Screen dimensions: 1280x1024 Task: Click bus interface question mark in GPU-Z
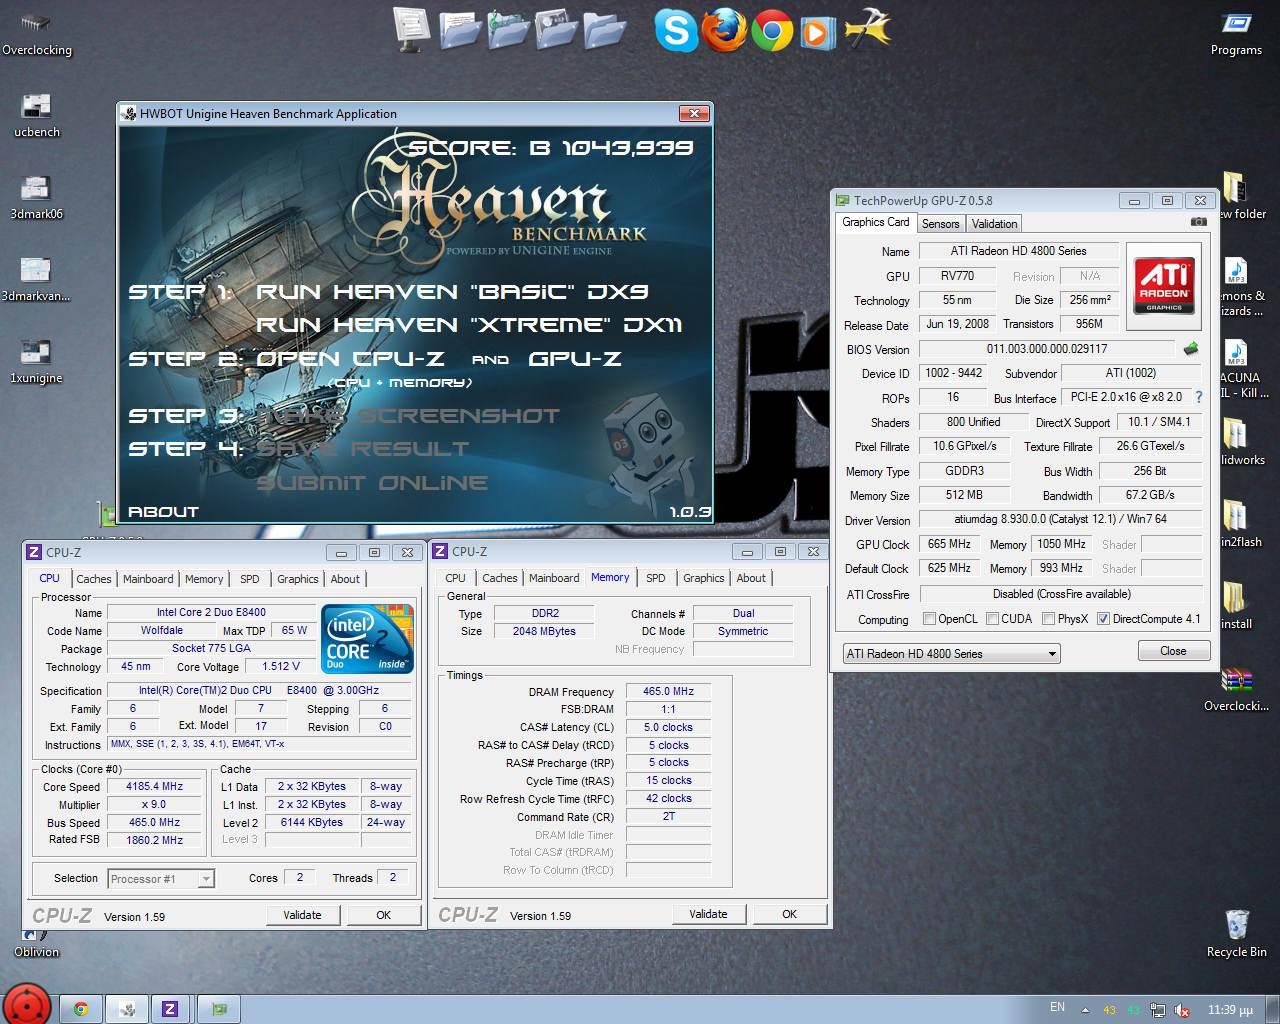[1198, 397]
